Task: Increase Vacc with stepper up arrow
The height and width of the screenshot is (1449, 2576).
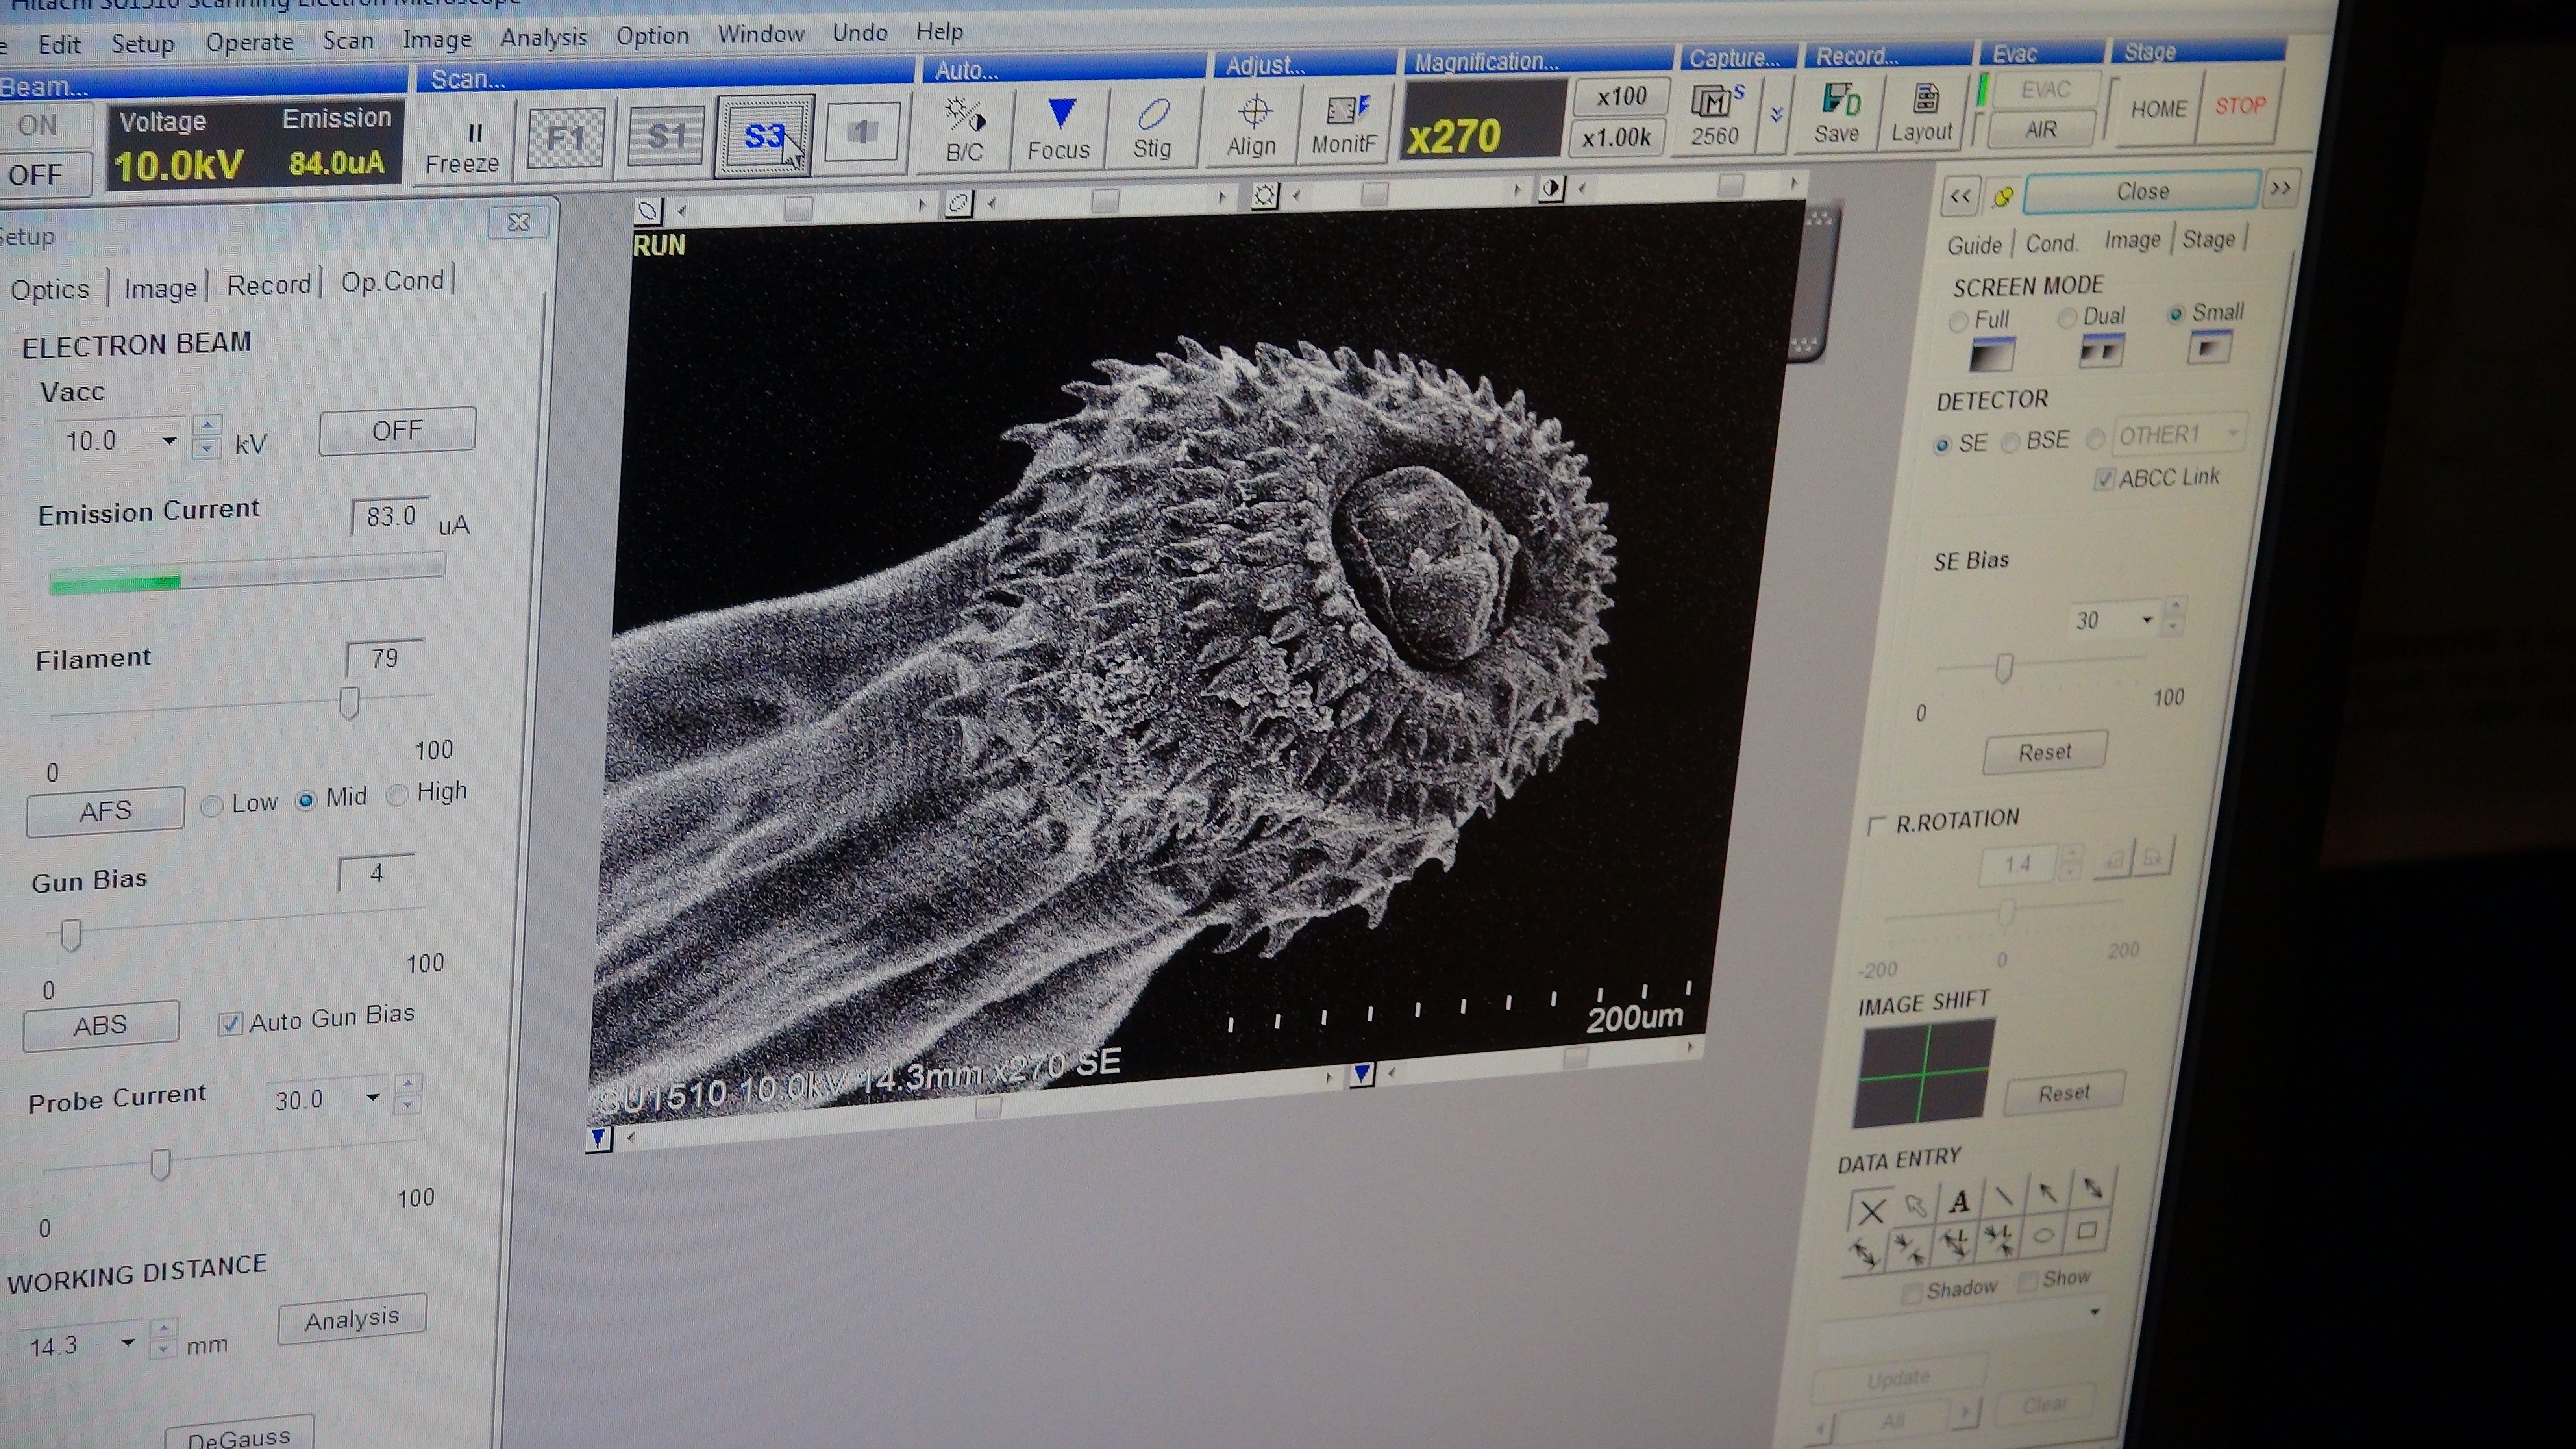Action: pyautogui.click(x=207, y=426)
